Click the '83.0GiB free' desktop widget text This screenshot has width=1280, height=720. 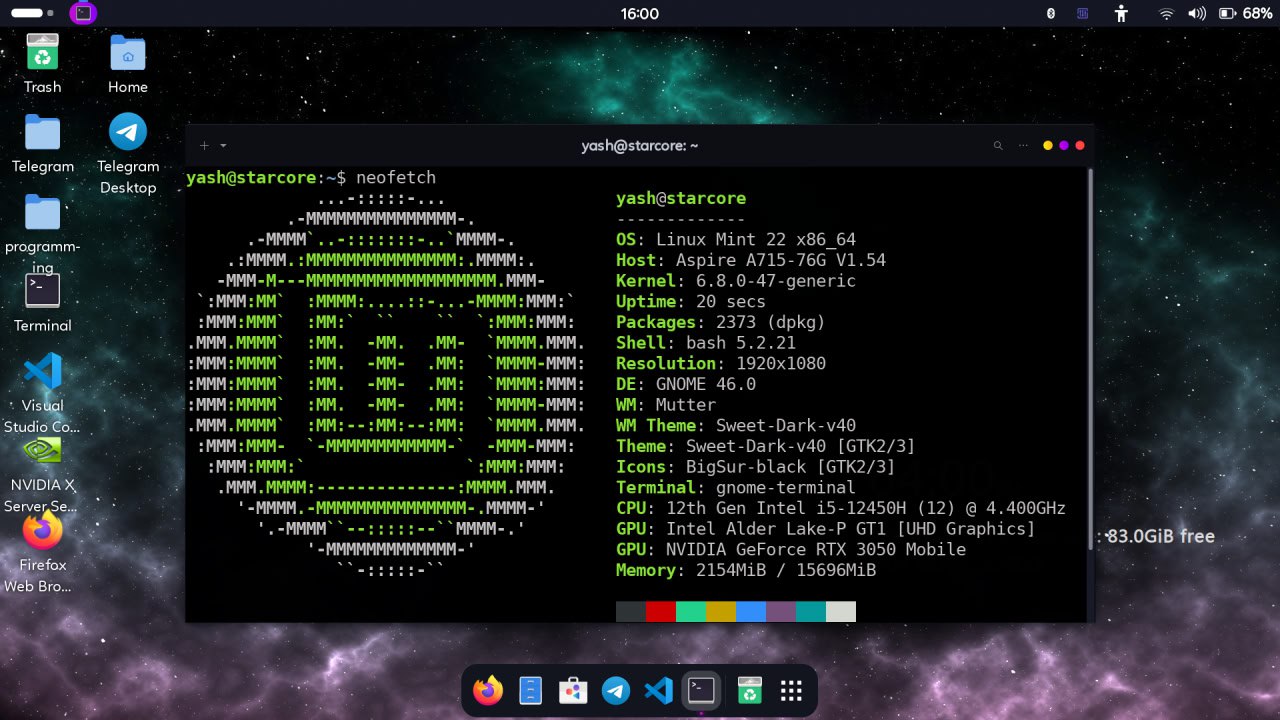click(x=1160, y=537)
